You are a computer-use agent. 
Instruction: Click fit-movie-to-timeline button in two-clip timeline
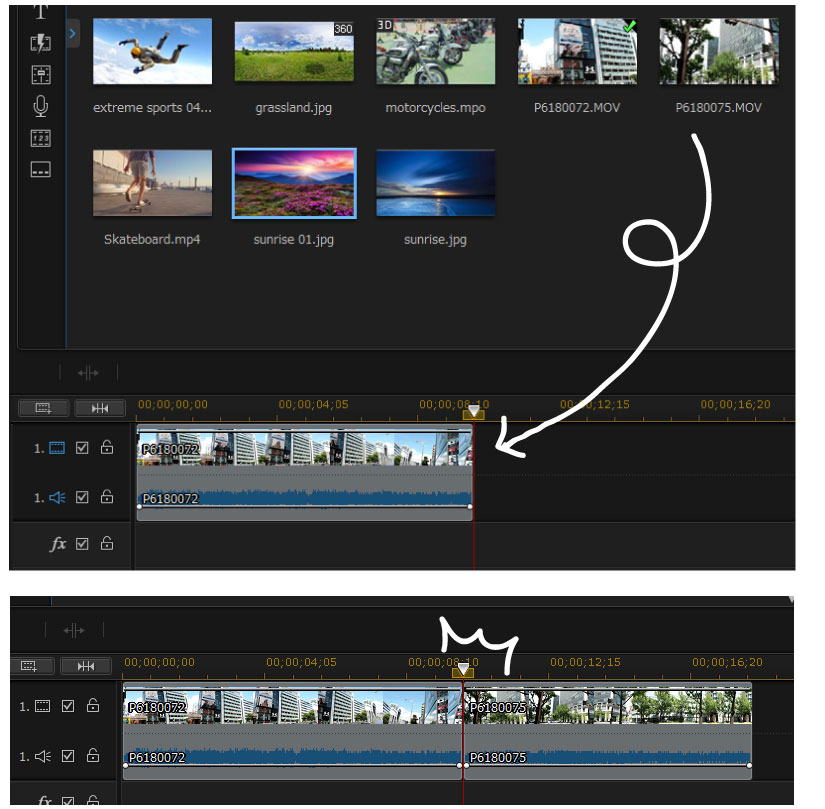coord(85,666)
